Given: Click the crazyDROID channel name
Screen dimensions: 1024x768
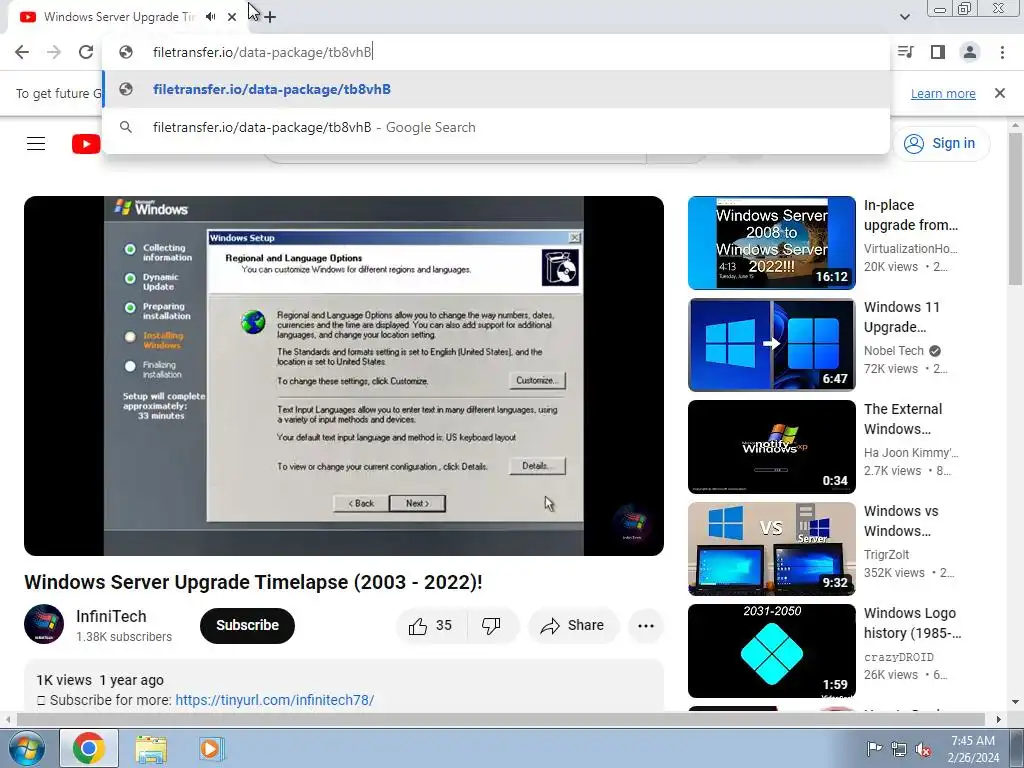Looking at the screenshot, I should pyautogui.click(x=899, y=657).
